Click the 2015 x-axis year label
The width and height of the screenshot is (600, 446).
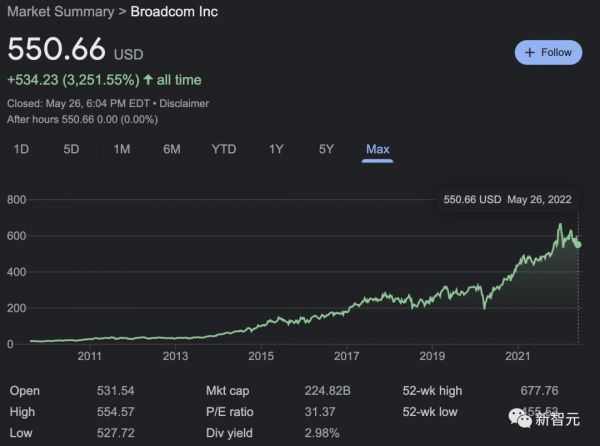(261, 356)
